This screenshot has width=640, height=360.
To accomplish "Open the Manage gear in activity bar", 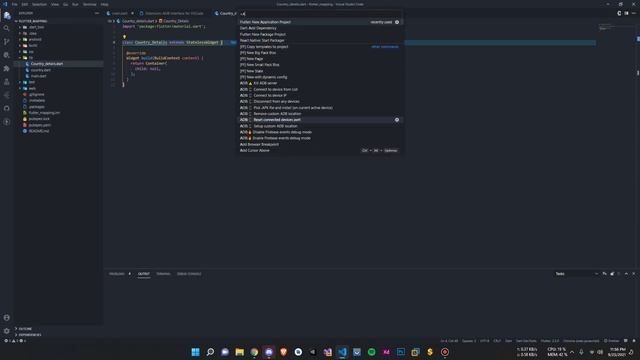I will pos(7,331).
